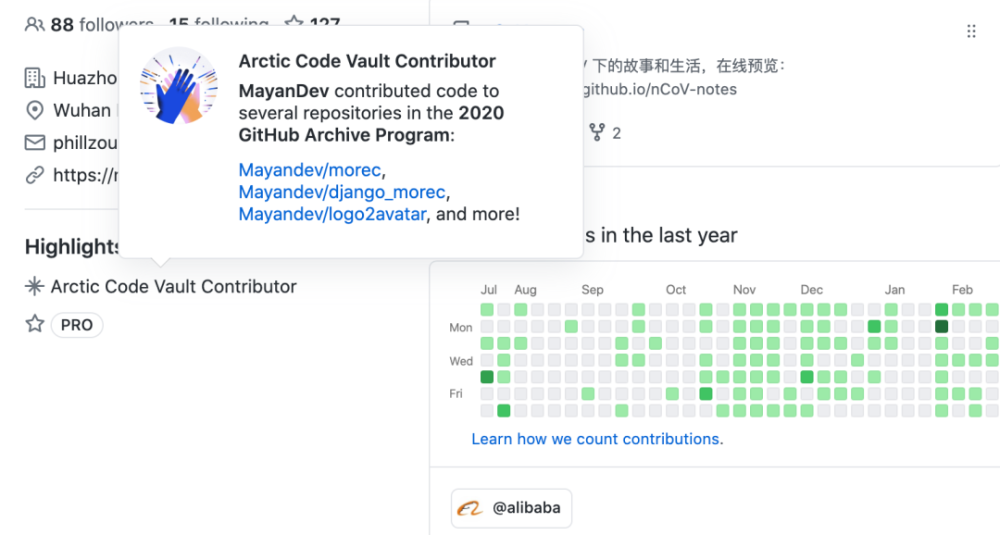The width and height of the screenshot is (1000, 535).
Task: Click the link chain icon beside the URL
Action: [x=34, y=175]
